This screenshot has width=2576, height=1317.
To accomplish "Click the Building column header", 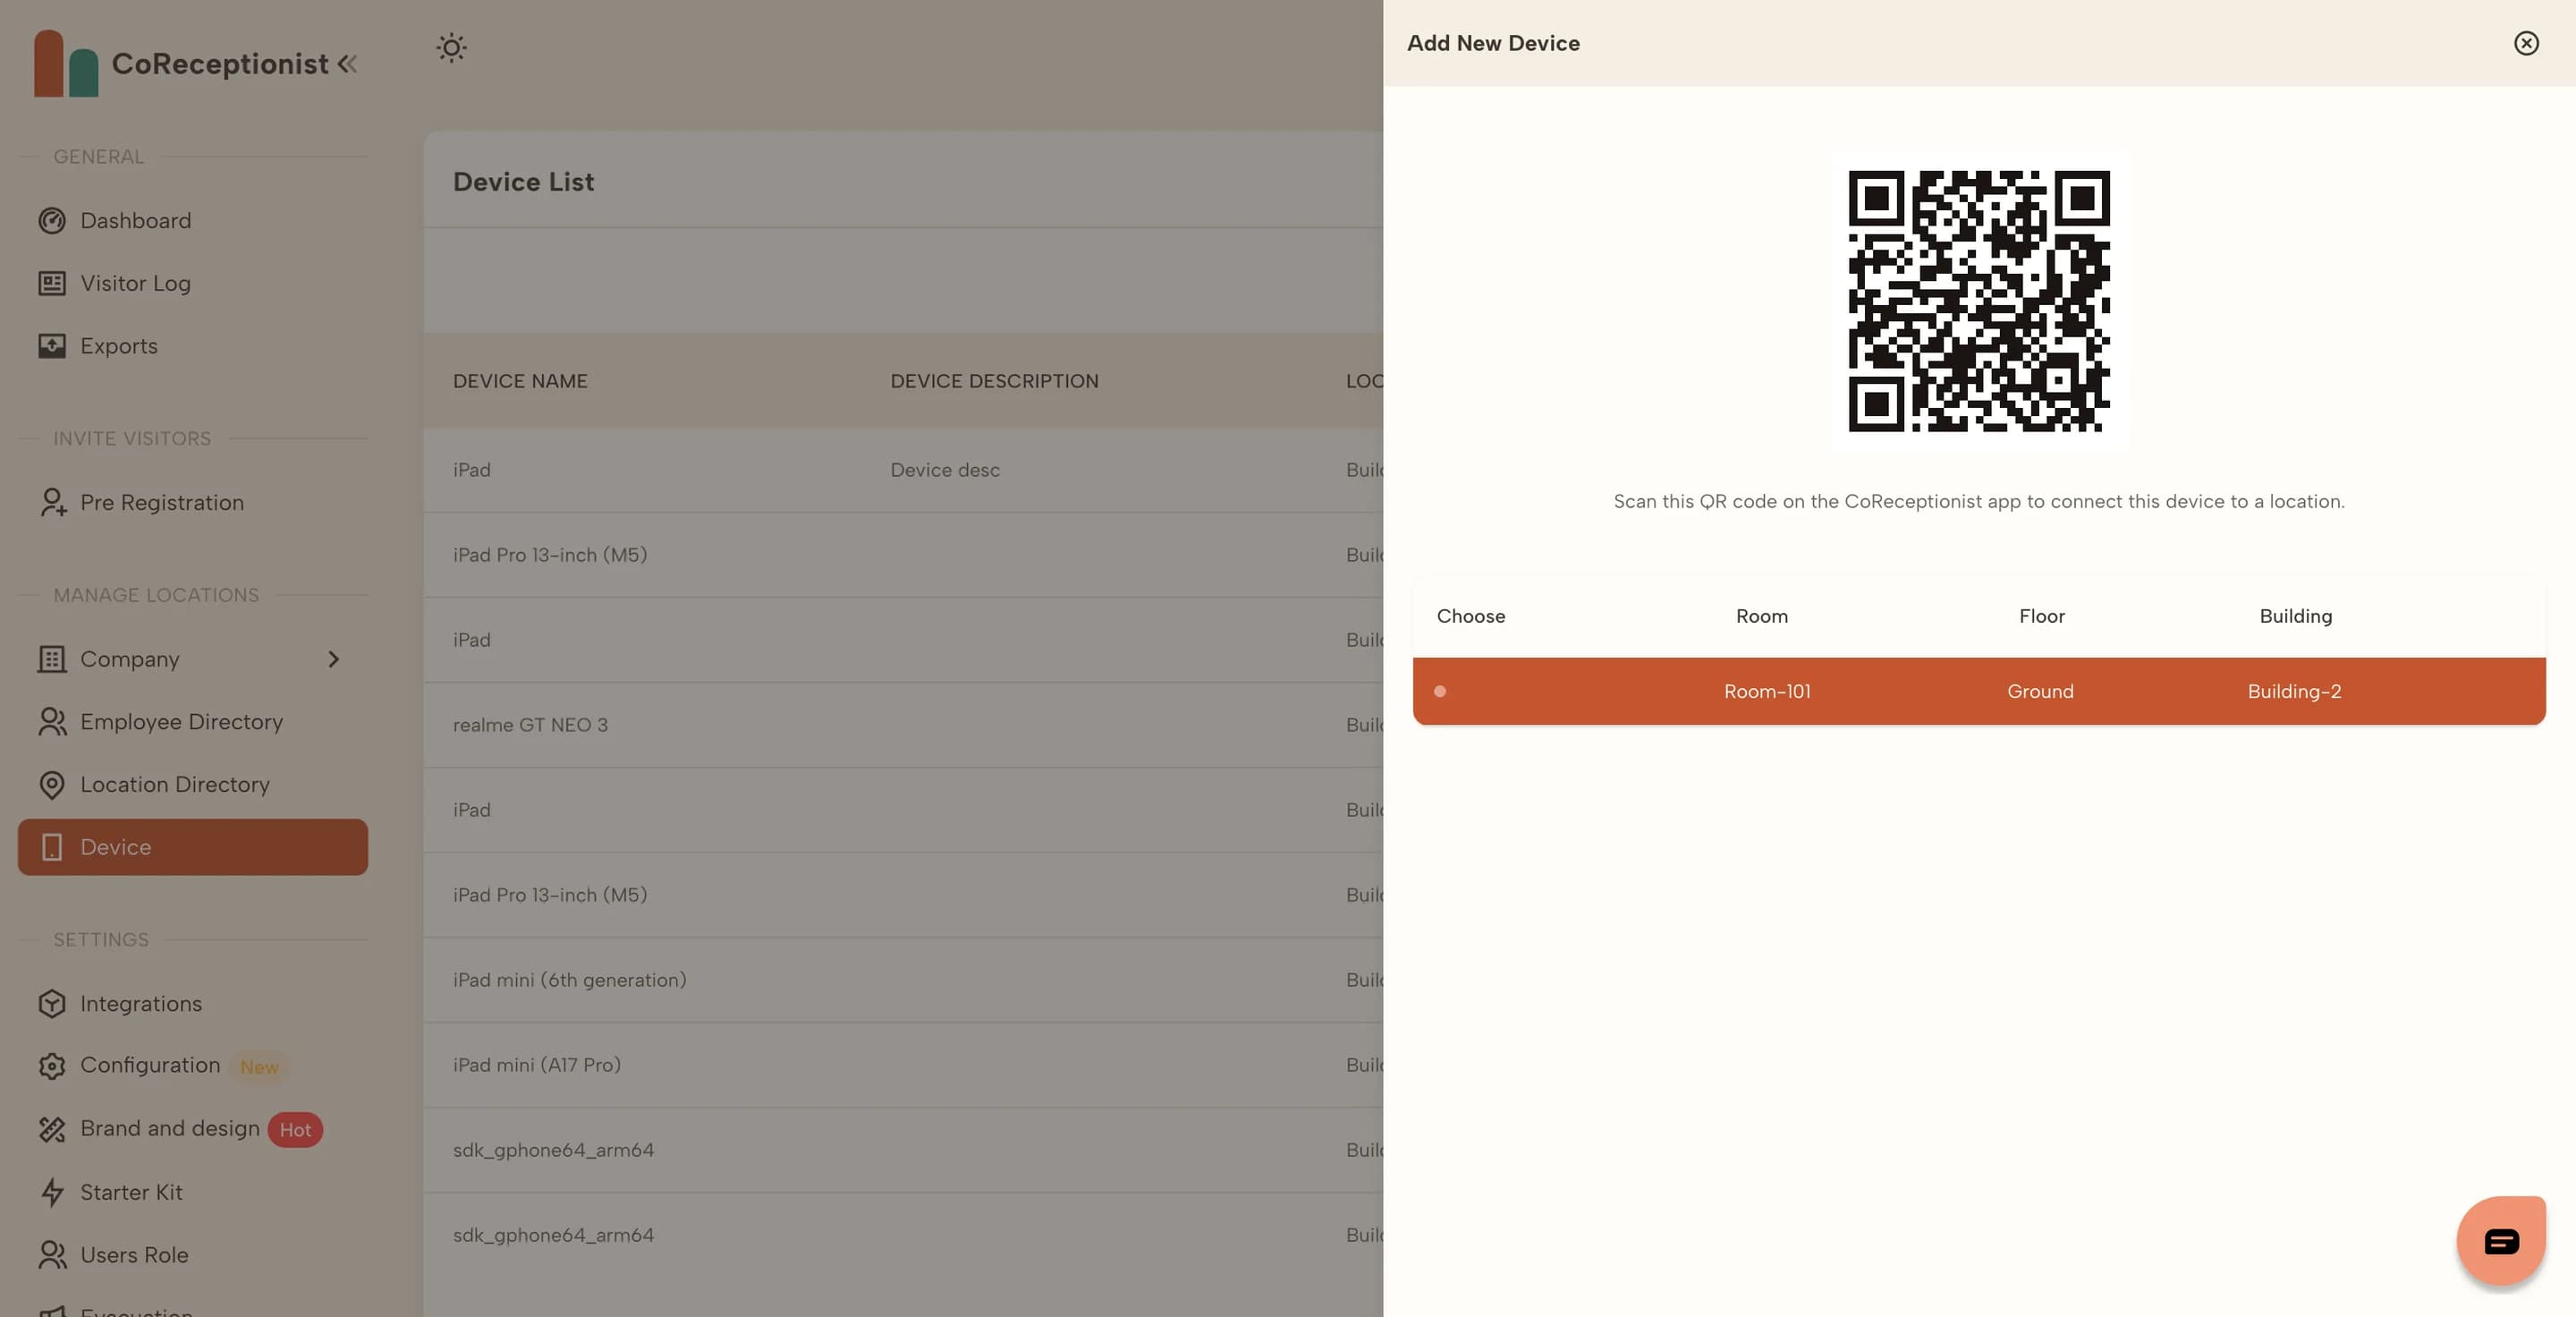I will pyautogui.click(x=2295, y=616).
